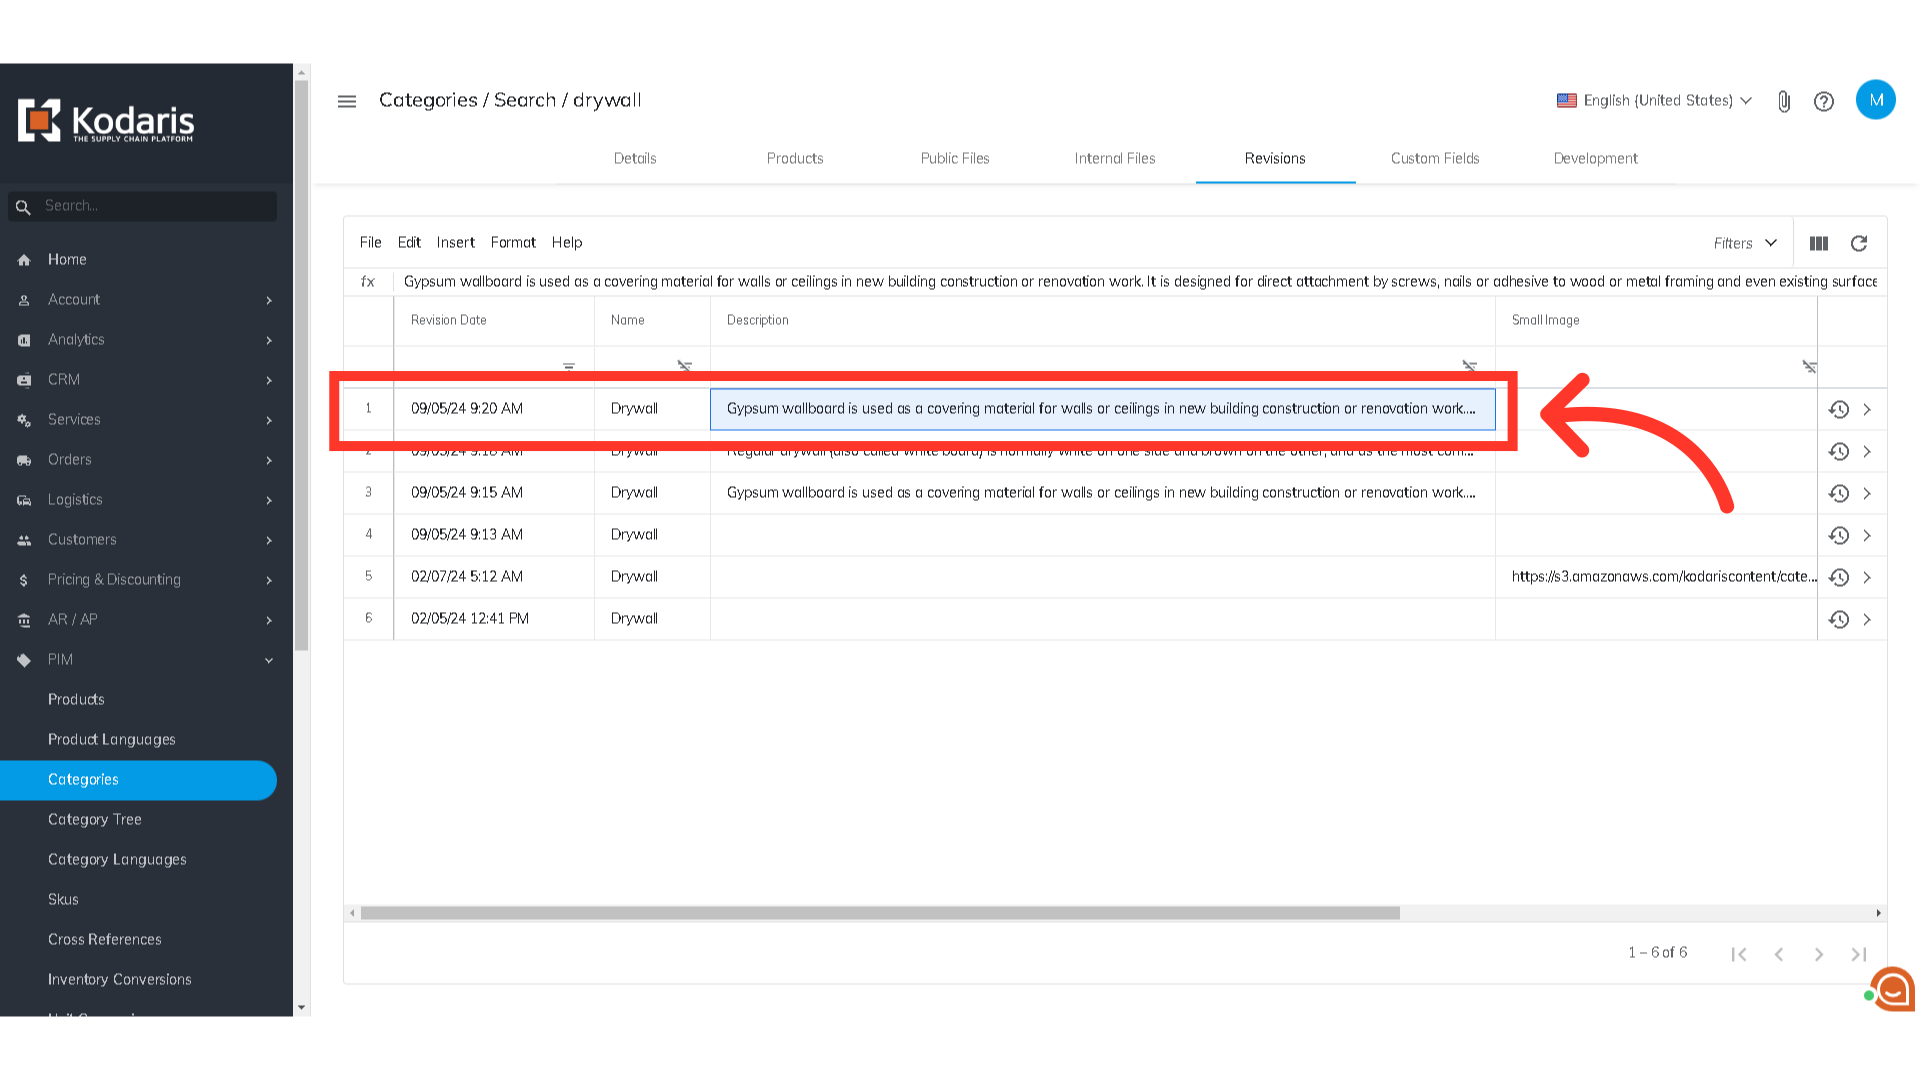This screenshot has width=1920, height=1080.
Task: Go to the Products sidebar link
Action: point(76,699)
